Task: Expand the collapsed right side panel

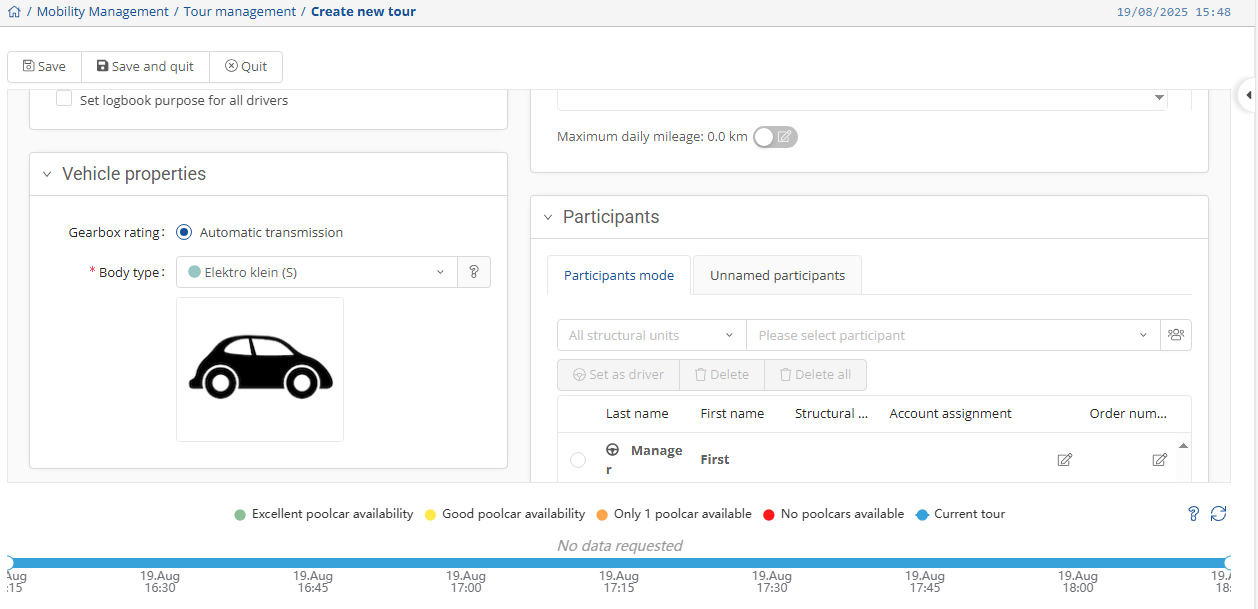Action: (1248, 95)
